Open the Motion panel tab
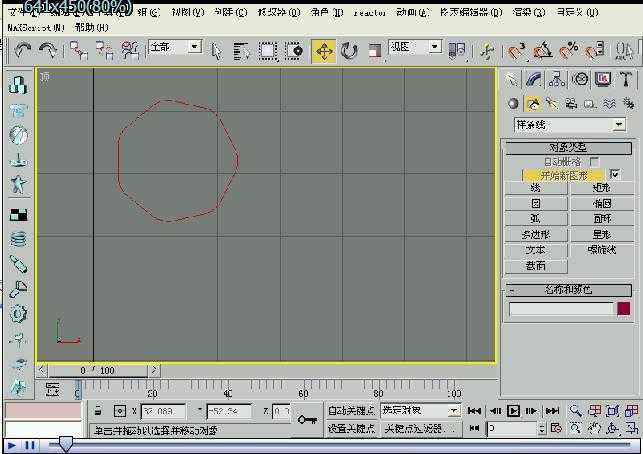Image resolution: width=643 pixels, height=454 pixels. point(580,79)
